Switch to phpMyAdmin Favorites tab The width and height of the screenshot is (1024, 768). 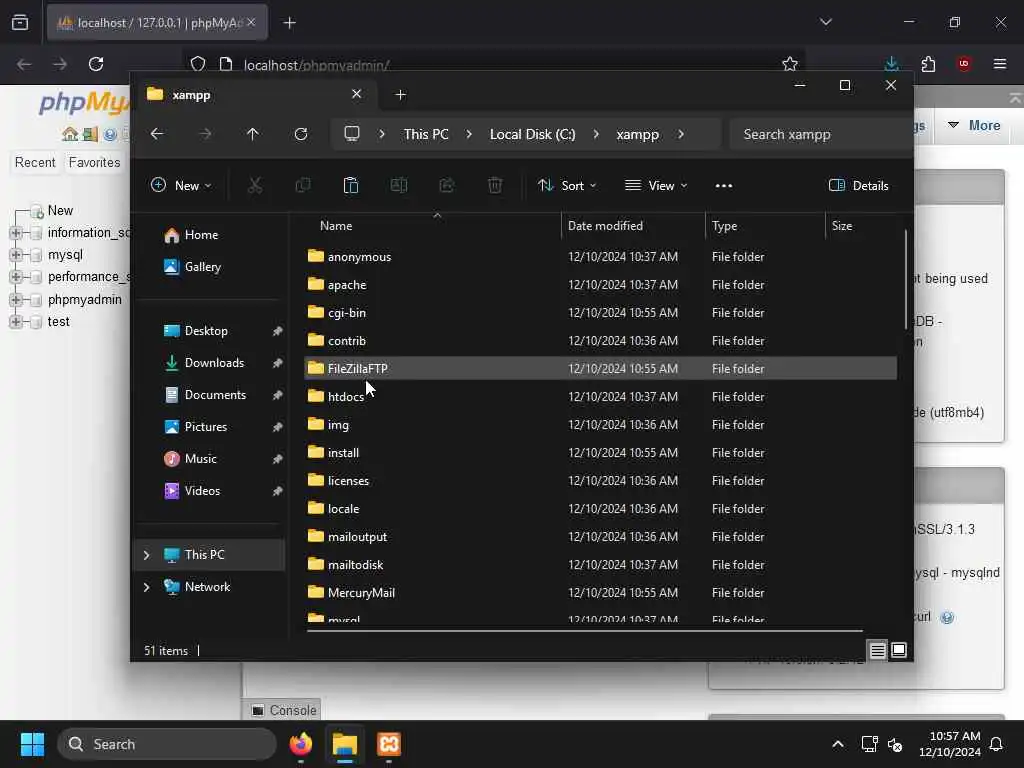tap(95, 162)
